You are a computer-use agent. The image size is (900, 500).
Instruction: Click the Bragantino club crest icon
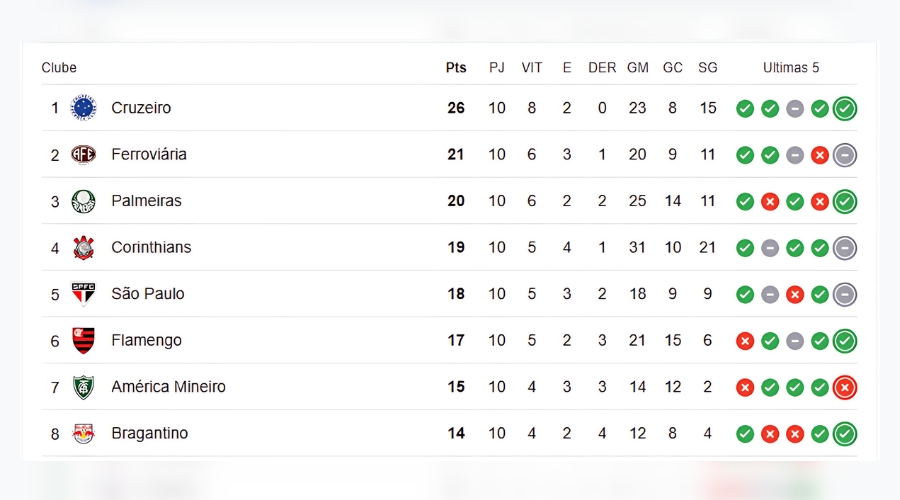pyautogui.click(x=84, y=433)
